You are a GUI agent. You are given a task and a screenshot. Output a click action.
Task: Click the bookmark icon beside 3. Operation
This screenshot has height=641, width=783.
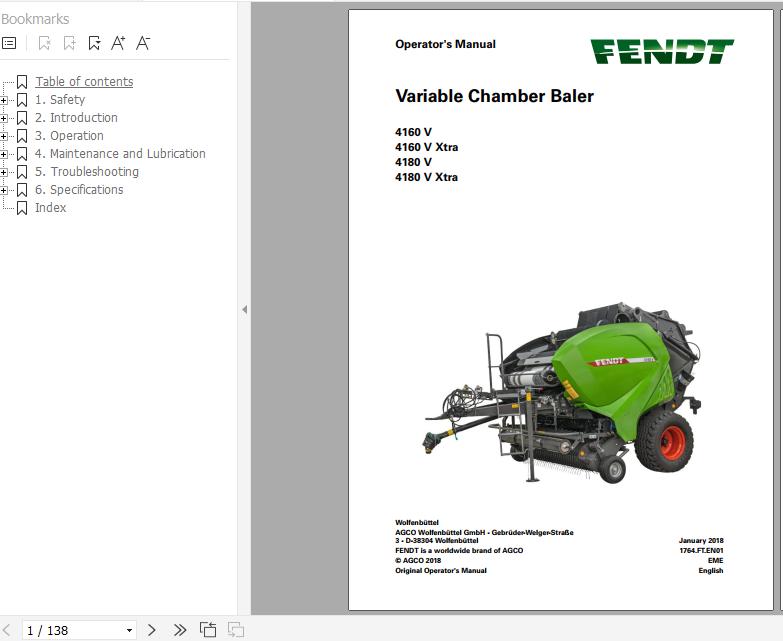pos(22,136)
